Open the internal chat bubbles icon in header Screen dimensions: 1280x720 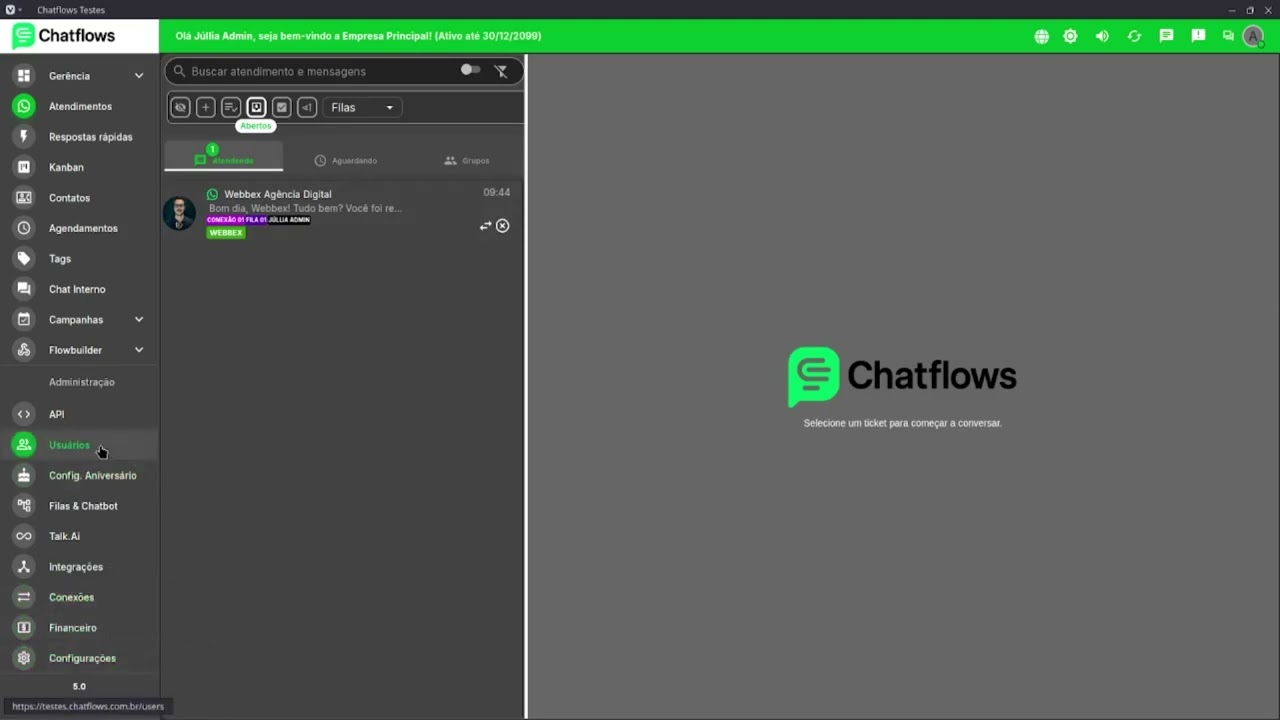click(1228, 36)
